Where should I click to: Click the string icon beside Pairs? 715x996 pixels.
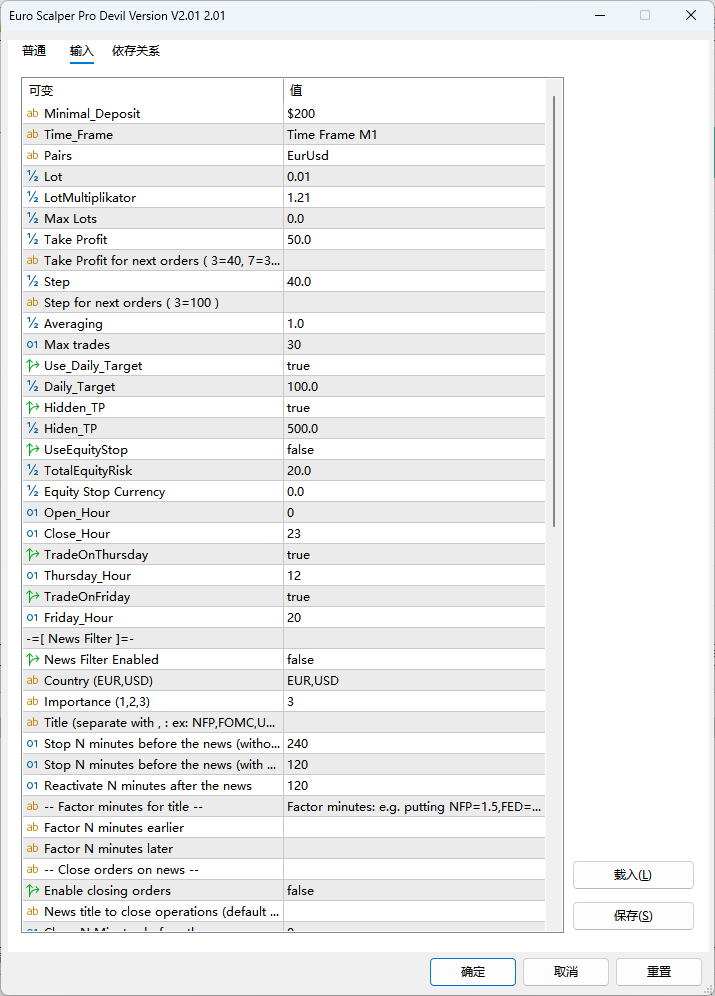(32, 156)
